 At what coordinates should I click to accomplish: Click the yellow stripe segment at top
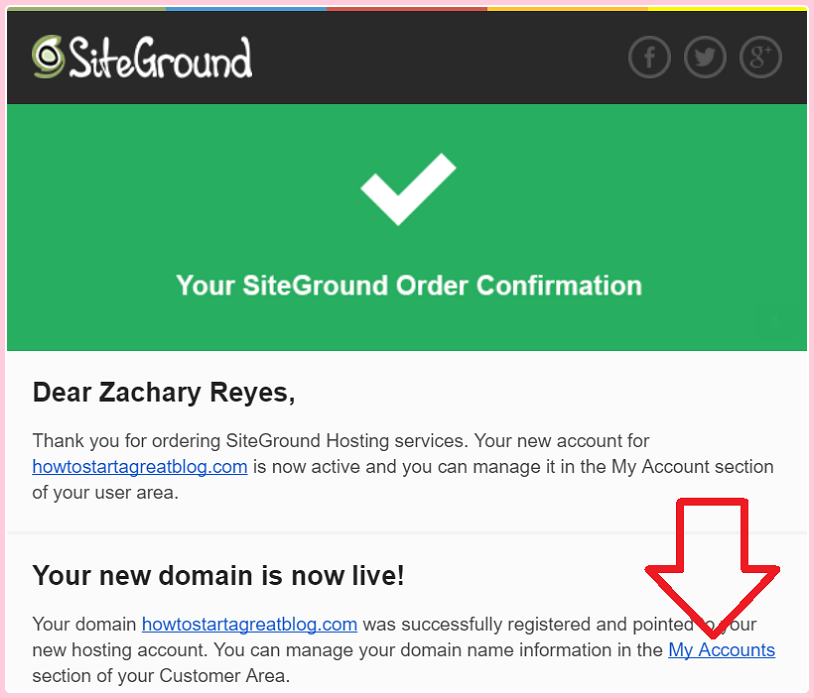(x=727, y=9)
